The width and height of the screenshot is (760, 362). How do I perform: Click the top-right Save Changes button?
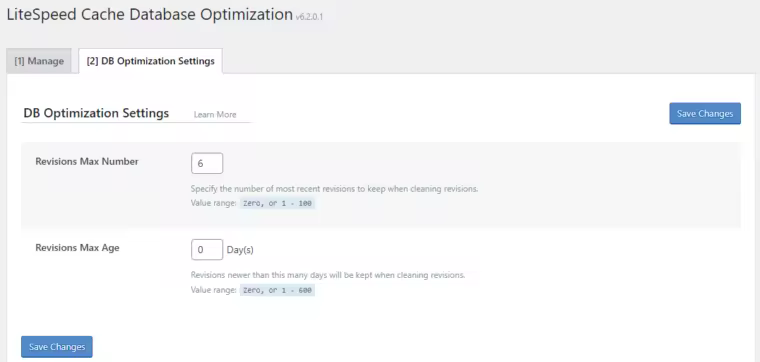(705, 113)
